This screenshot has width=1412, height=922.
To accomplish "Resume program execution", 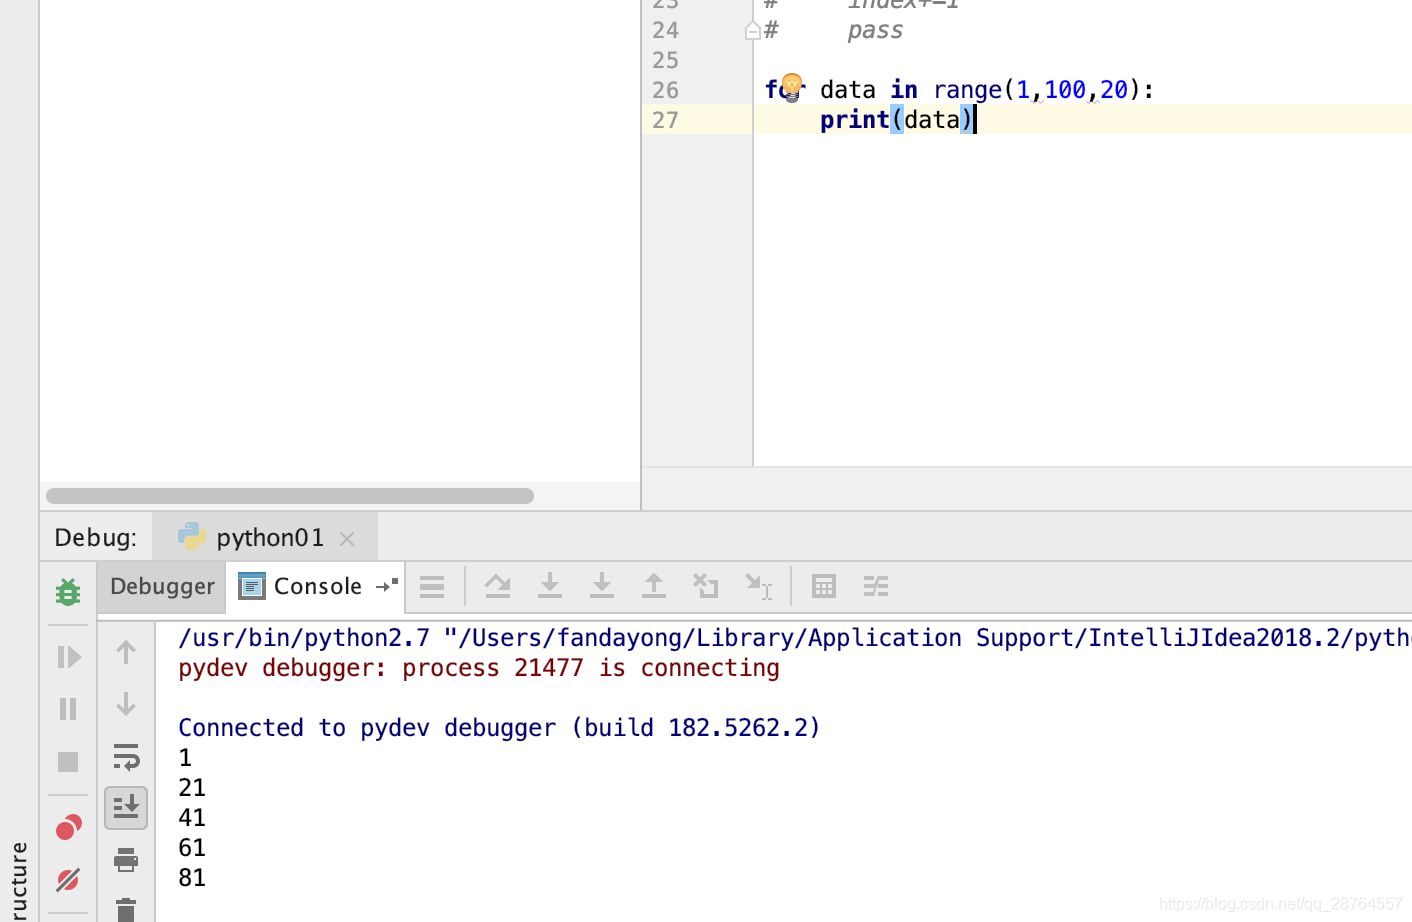I will 68,656.
